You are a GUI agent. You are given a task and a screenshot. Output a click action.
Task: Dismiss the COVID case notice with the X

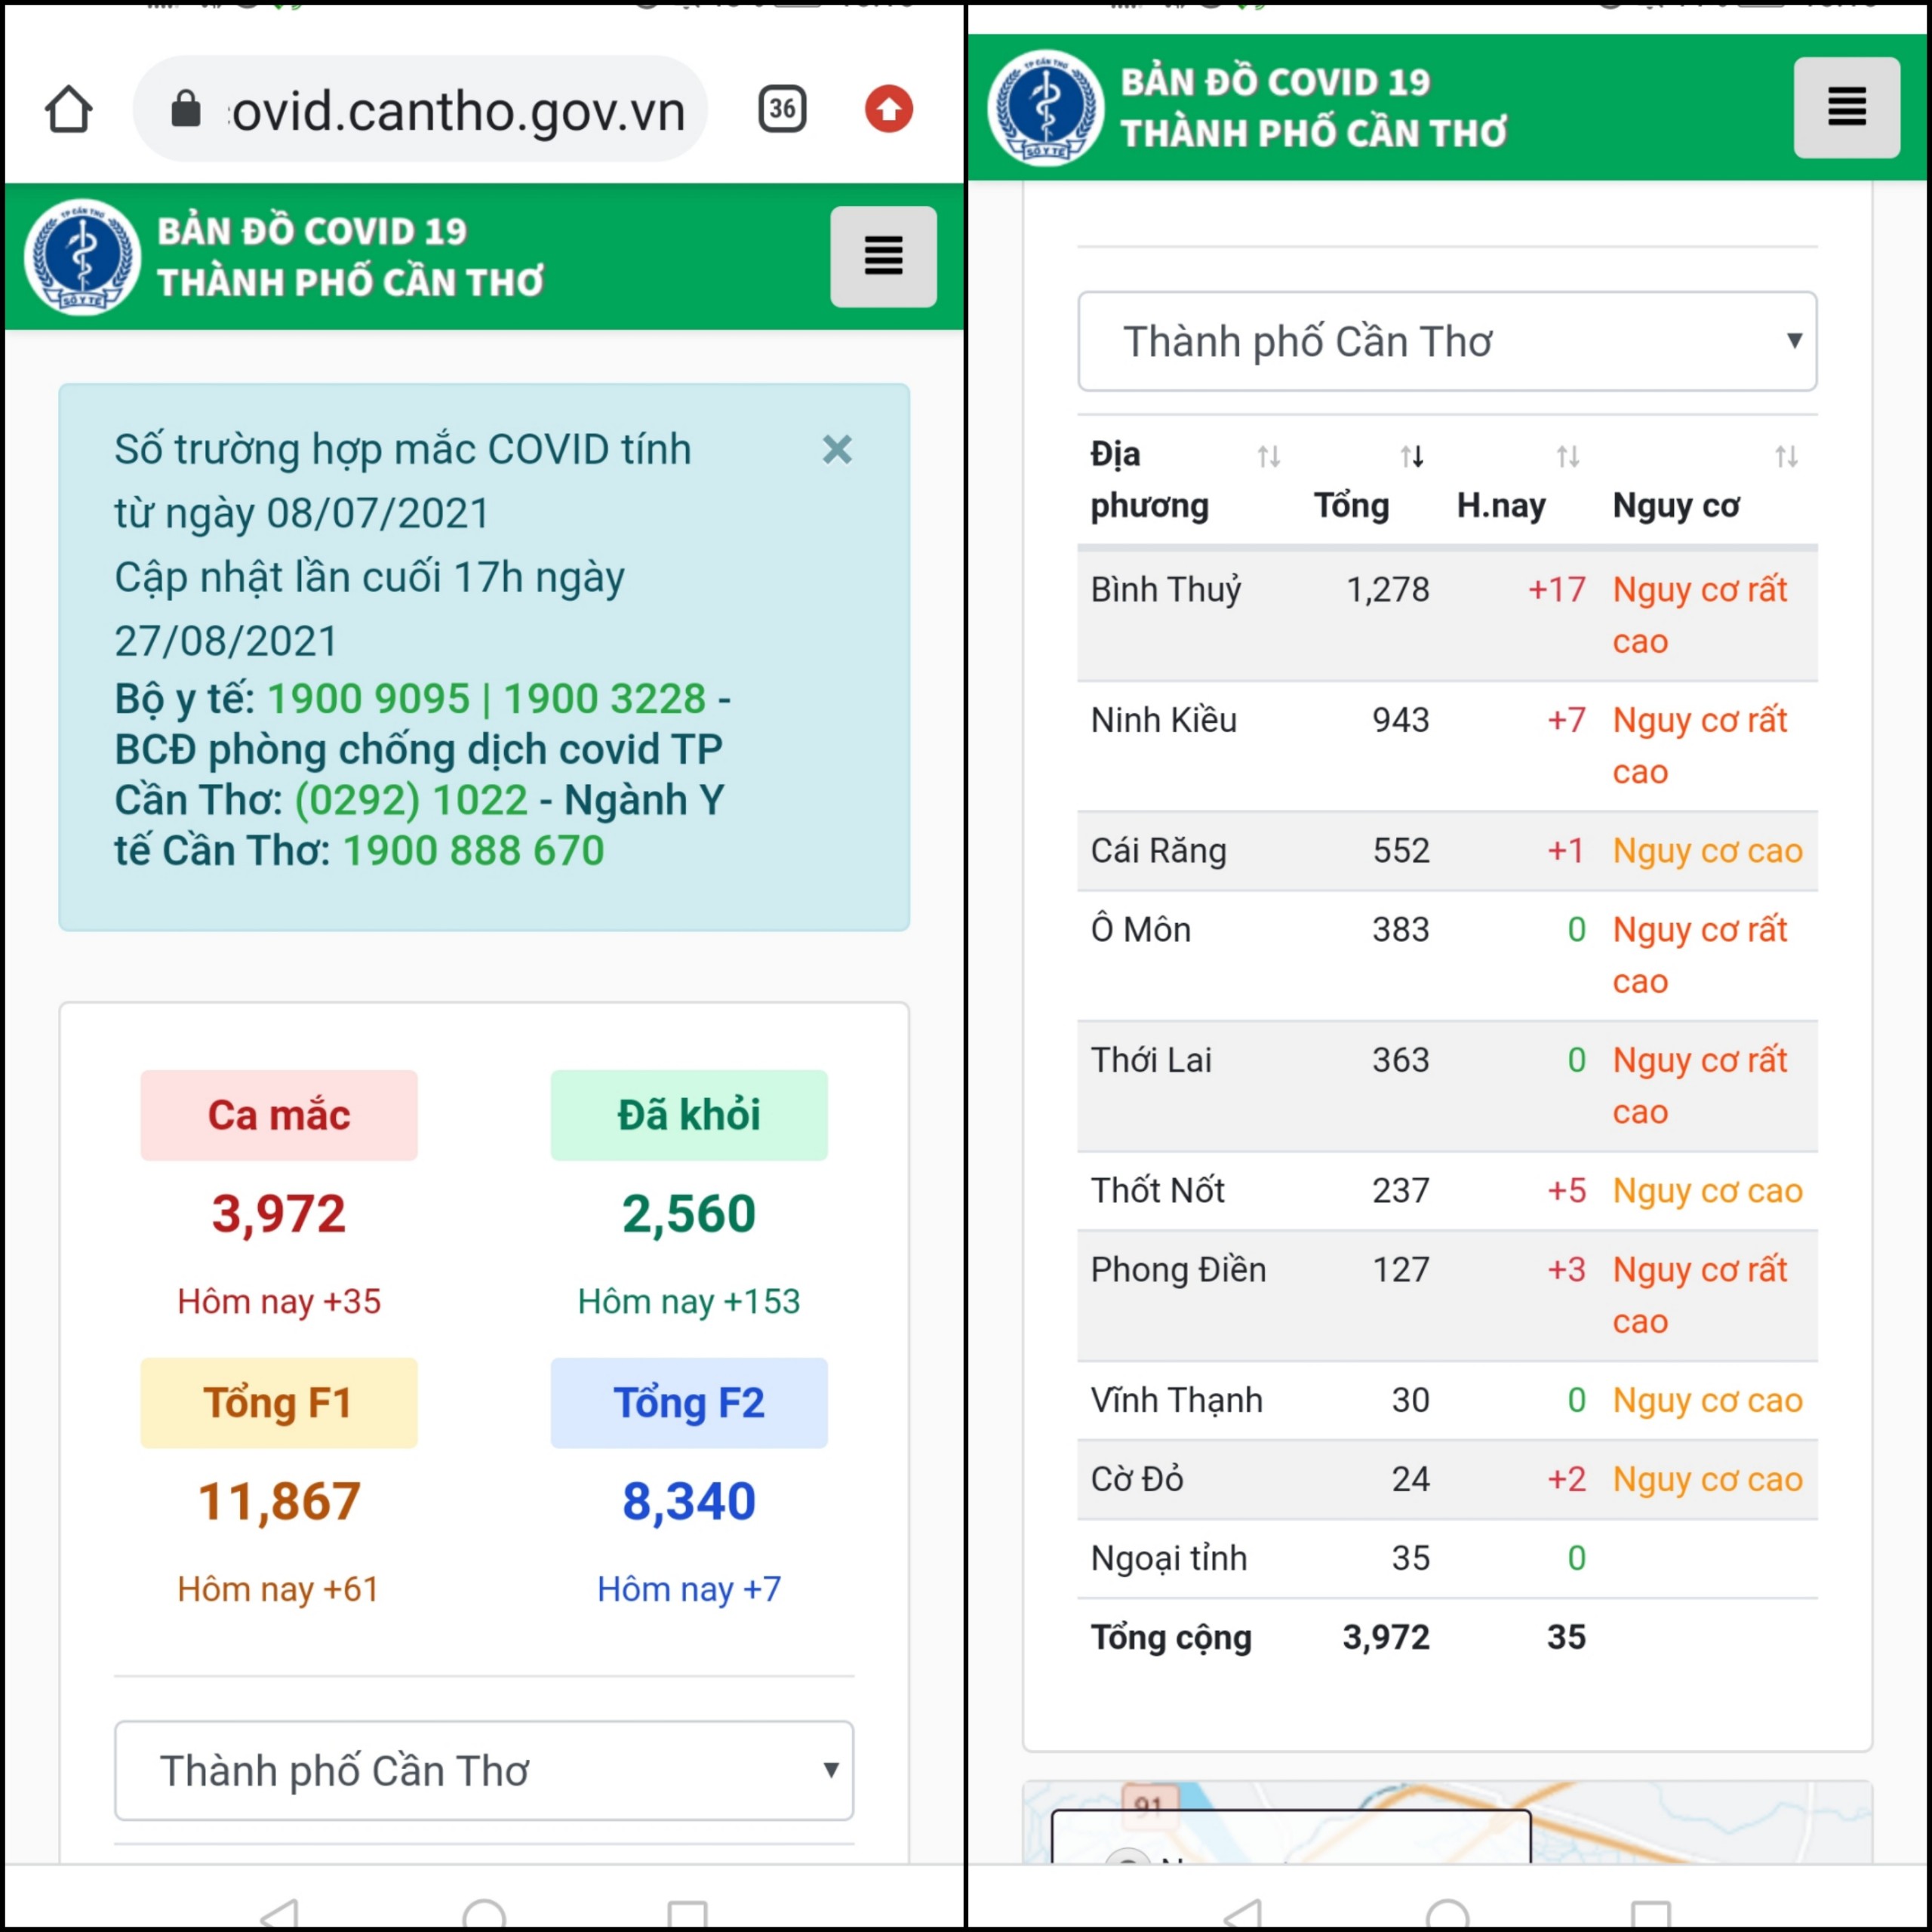837,450
